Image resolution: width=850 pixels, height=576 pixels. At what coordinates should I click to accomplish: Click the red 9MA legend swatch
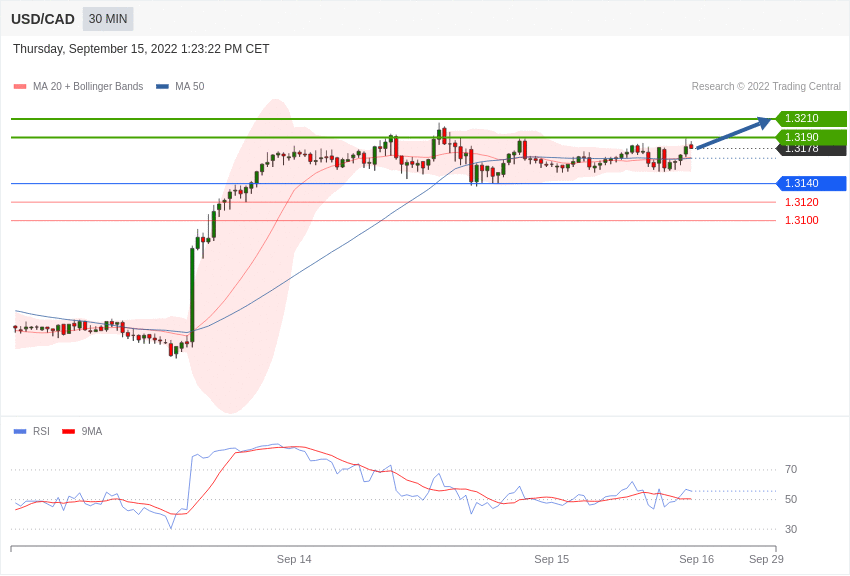[x=69, y=431]
